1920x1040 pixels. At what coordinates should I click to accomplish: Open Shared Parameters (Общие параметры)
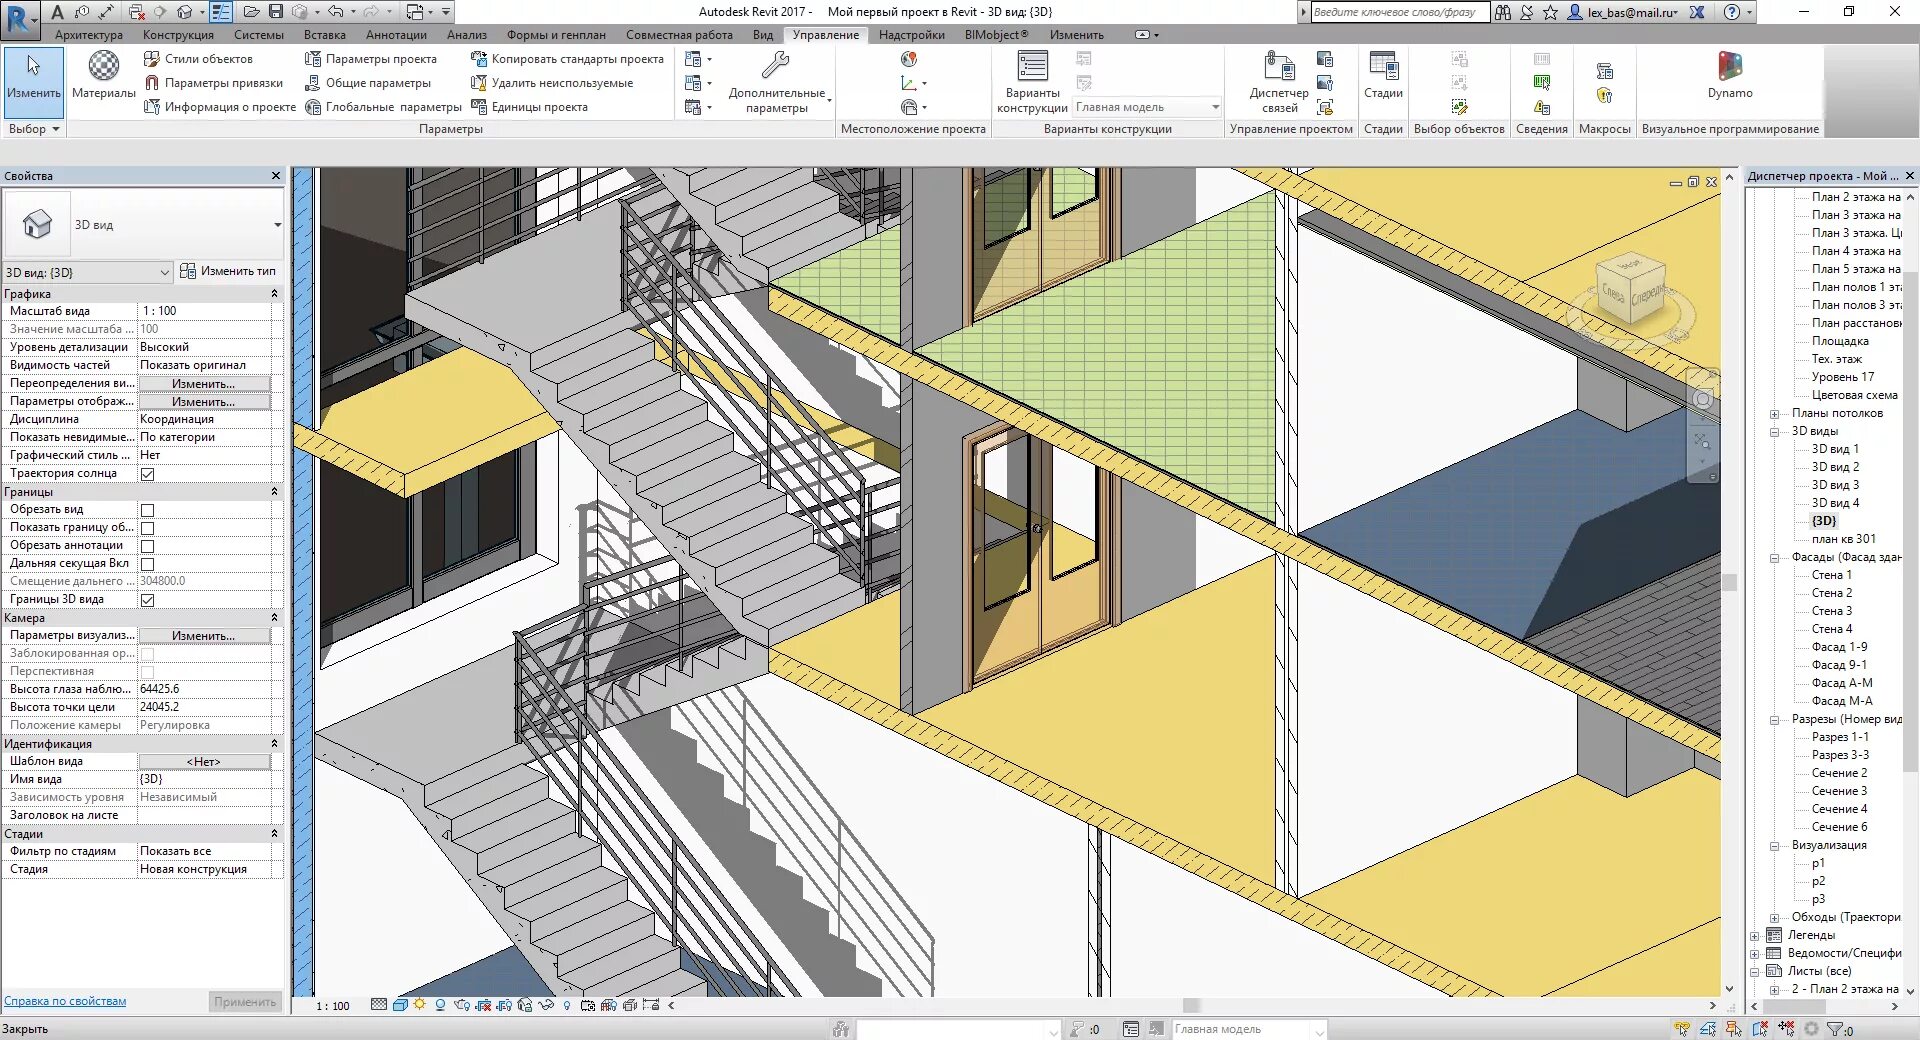368,83
